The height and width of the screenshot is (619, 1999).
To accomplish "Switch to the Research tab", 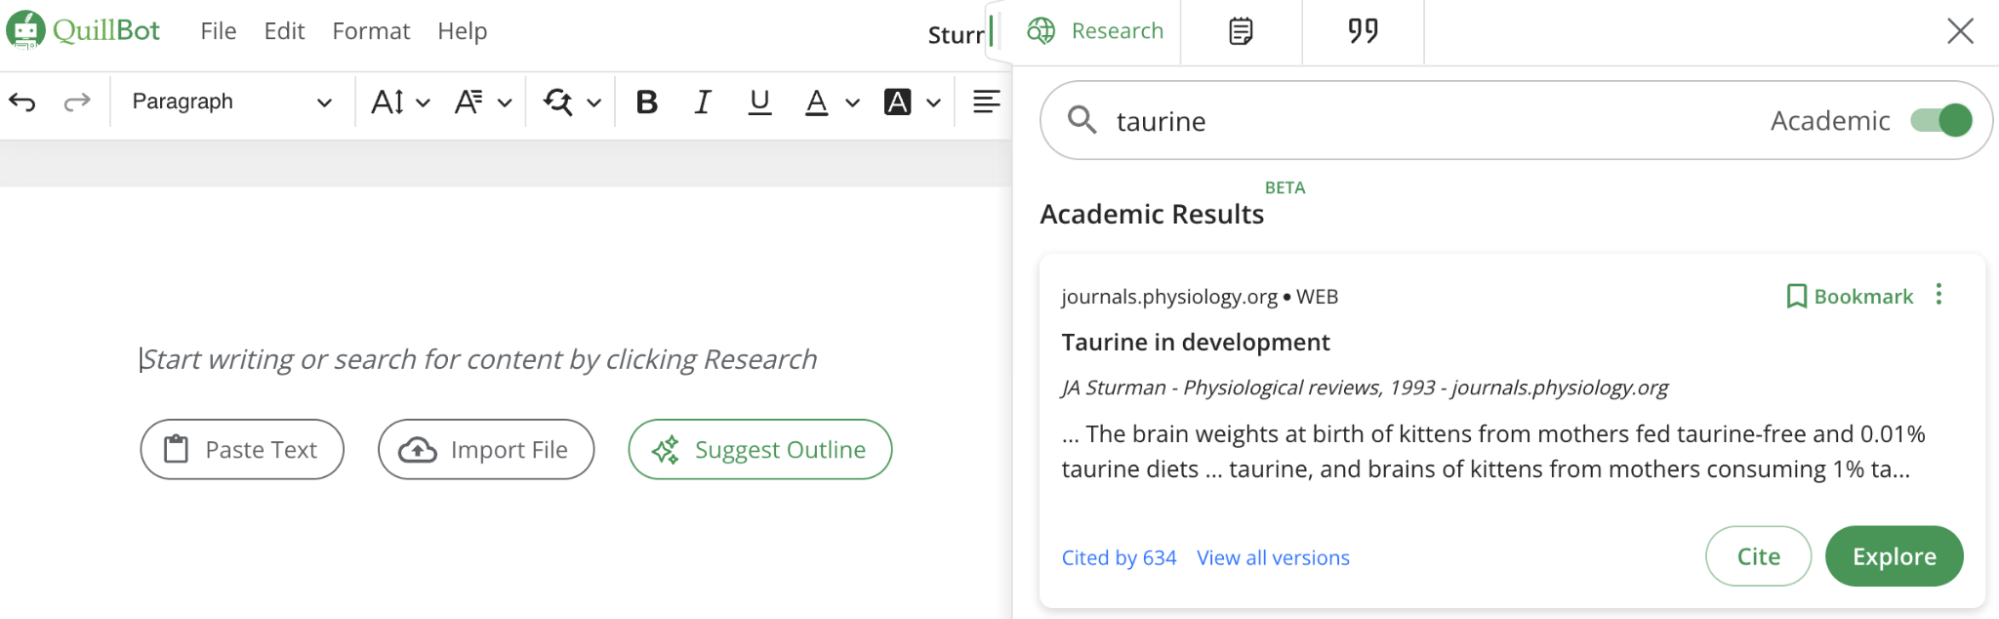I will click(x=1096, y=32).
